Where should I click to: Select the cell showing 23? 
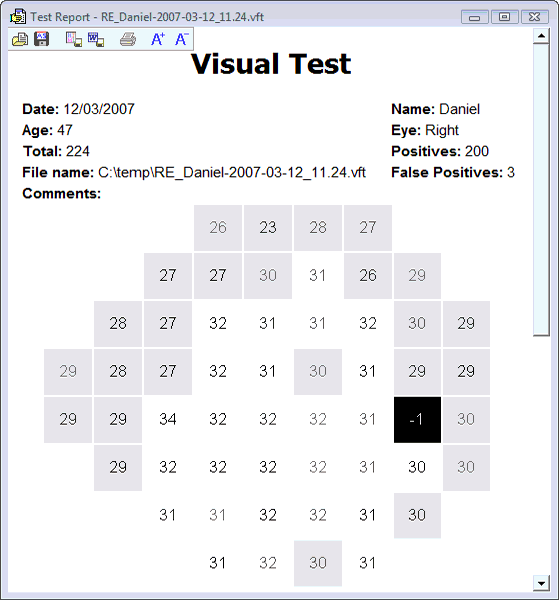268,228
